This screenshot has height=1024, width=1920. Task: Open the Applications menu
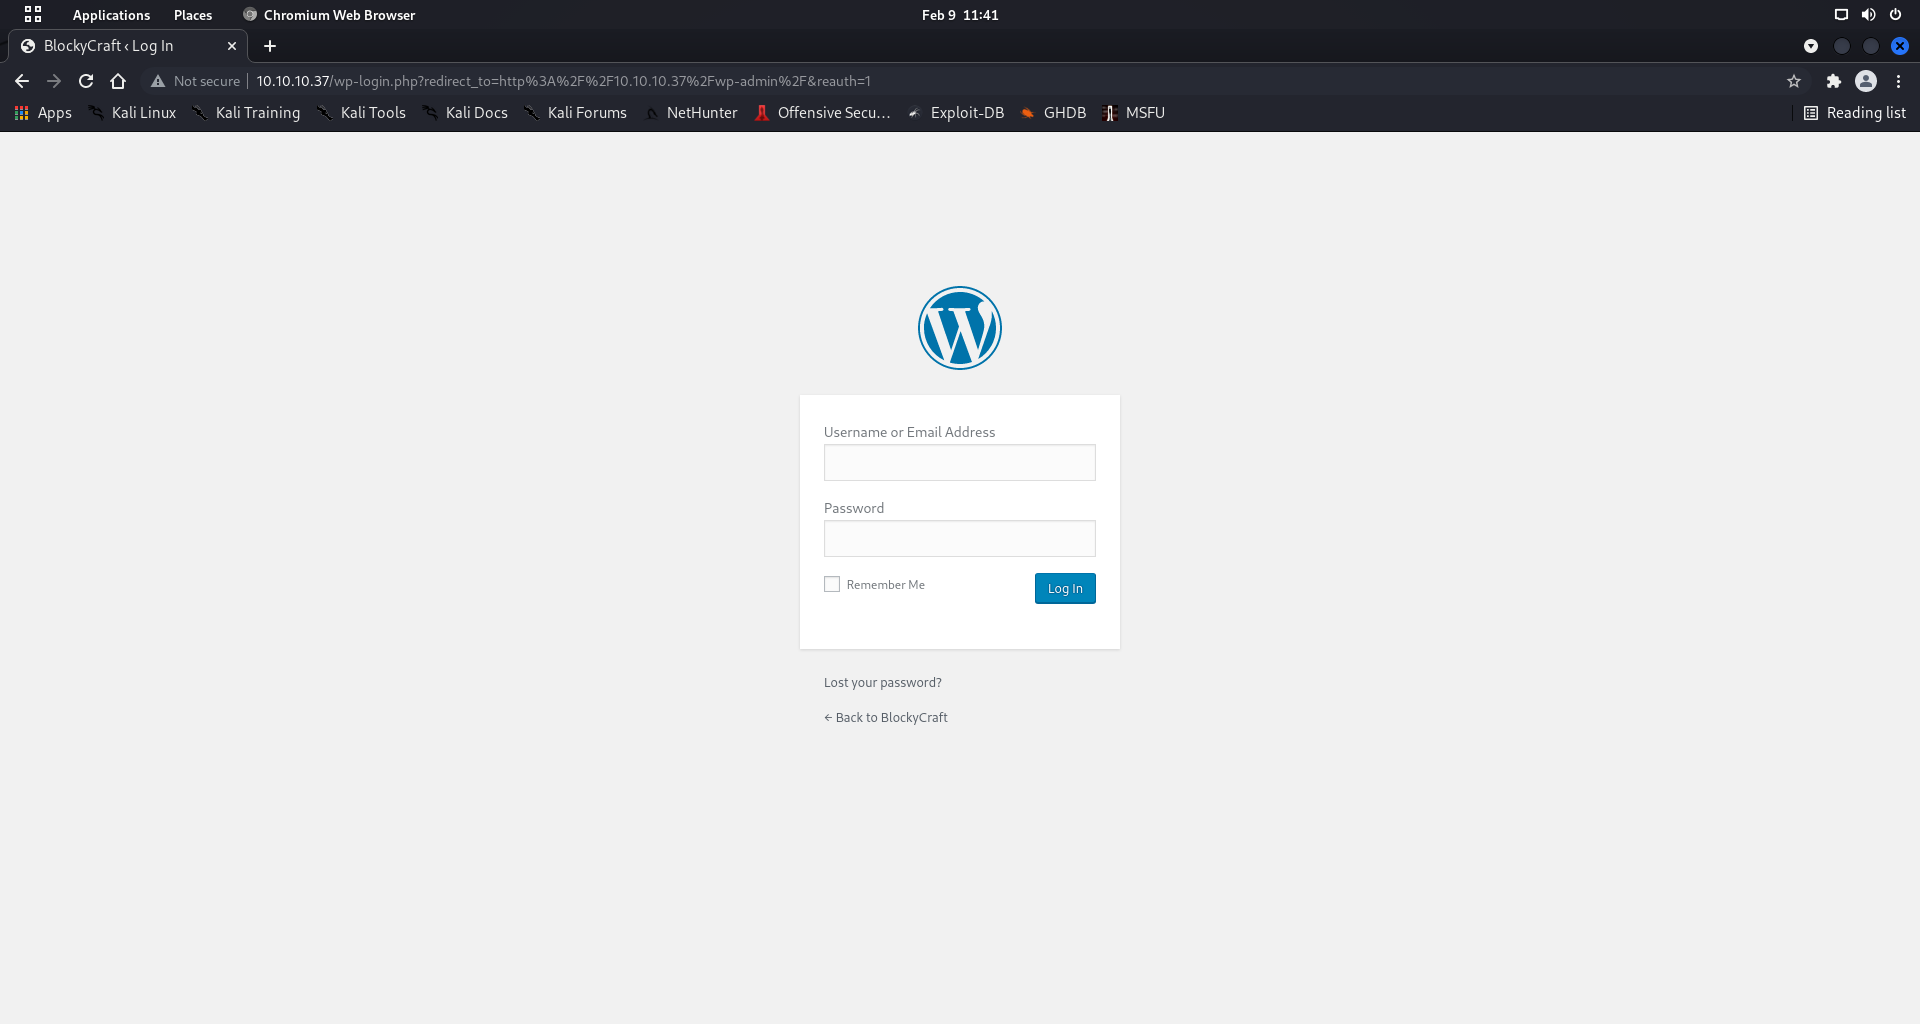tap(111, 15)
